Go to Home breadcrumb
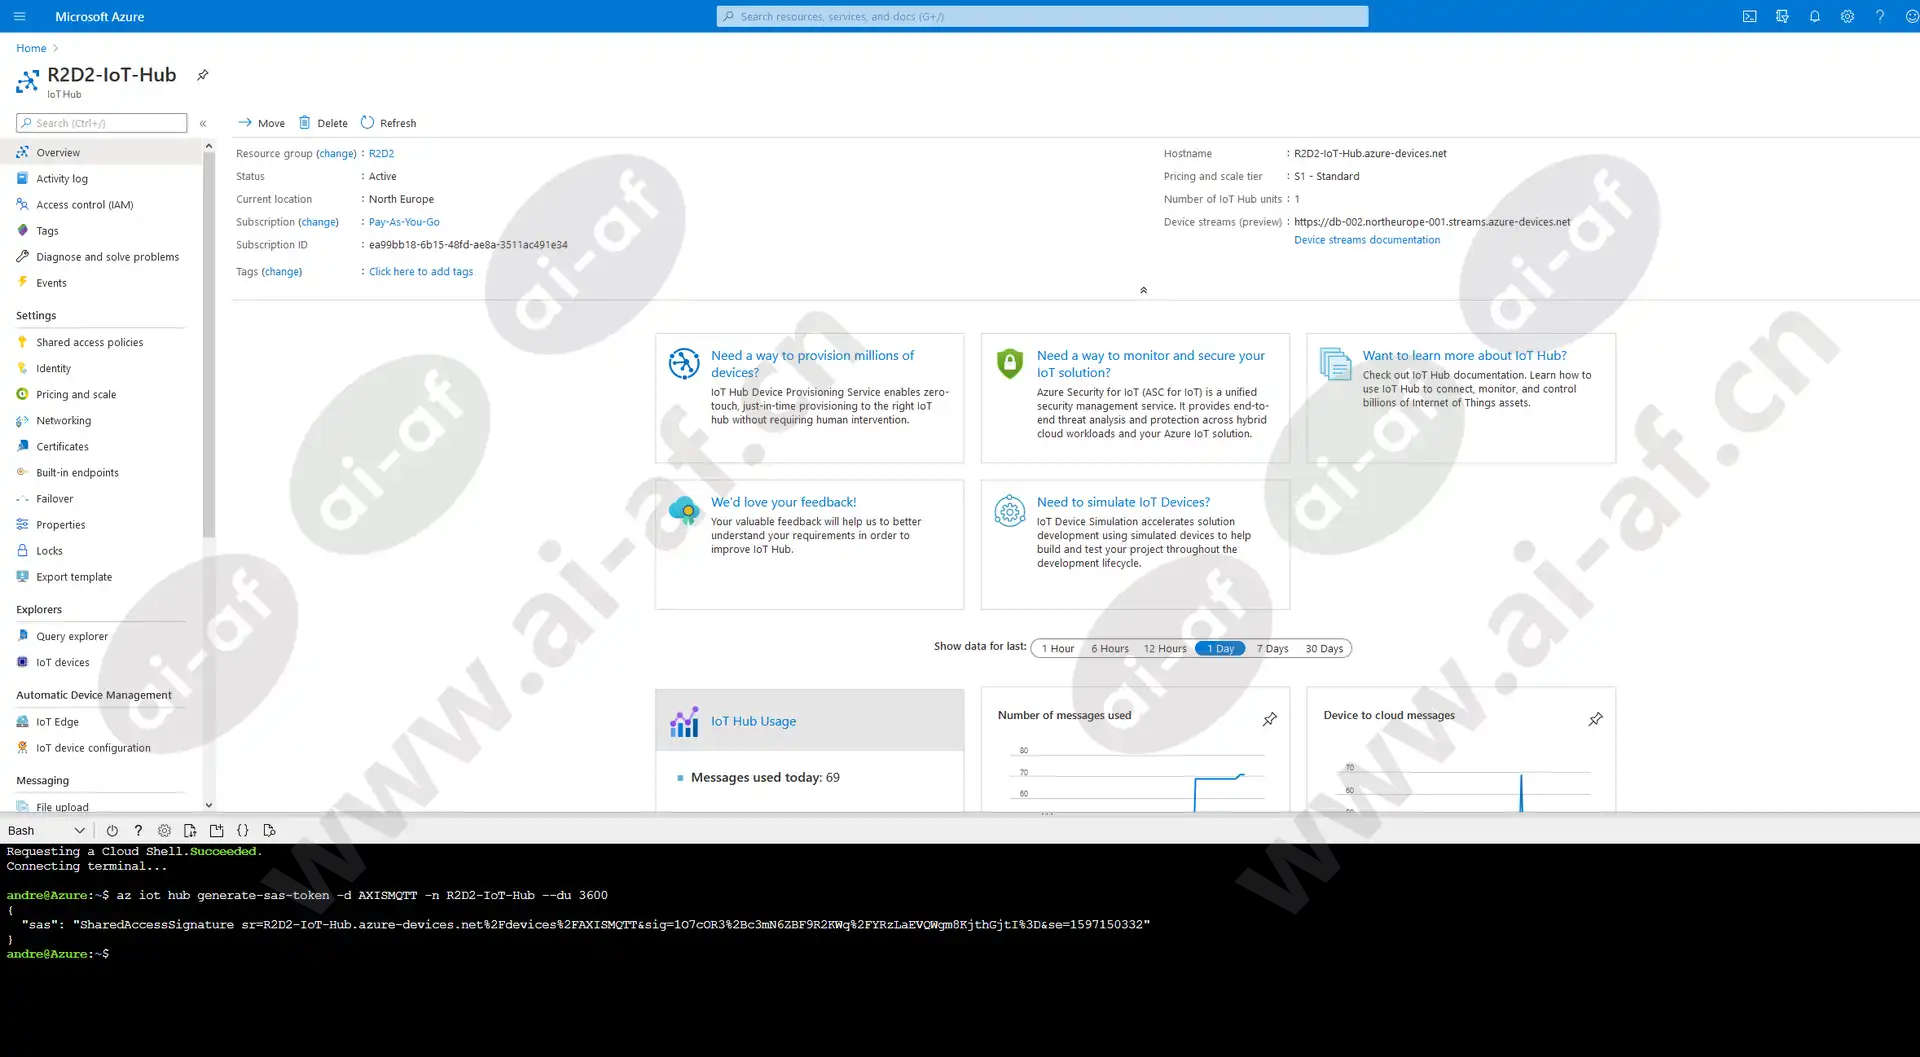The image size is (1920, 1057). (x=31, y=48)
